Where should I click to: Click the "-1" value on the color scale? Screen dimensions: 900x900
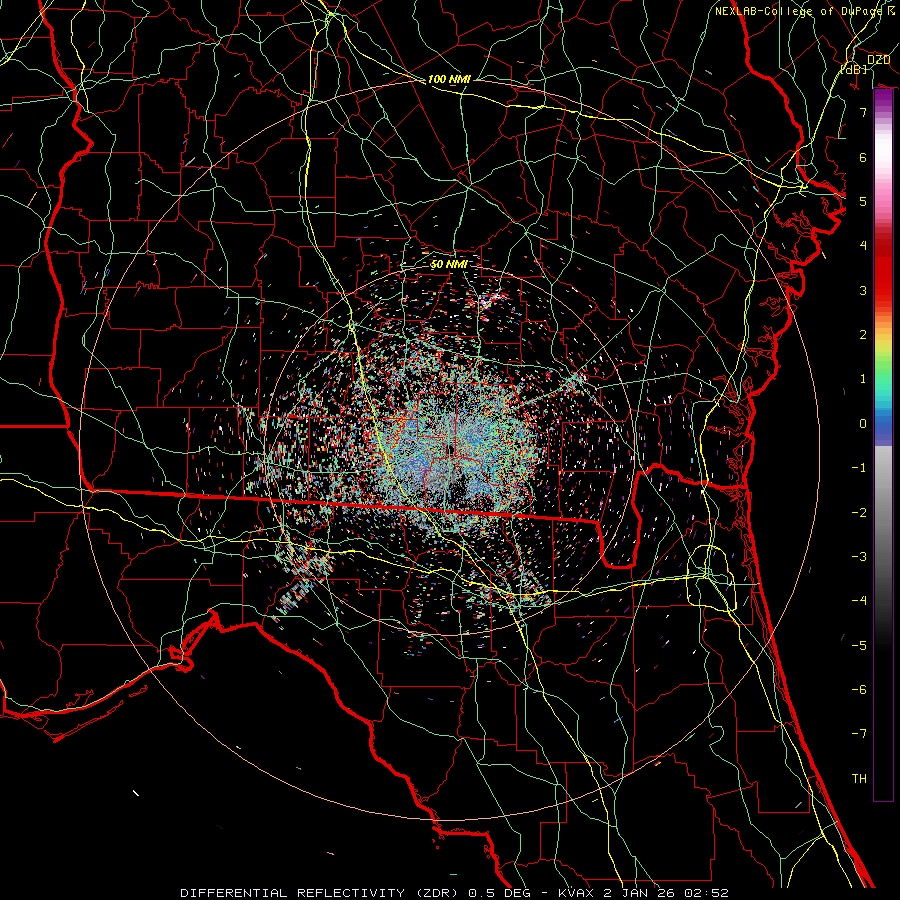click(x=859, y=468)
